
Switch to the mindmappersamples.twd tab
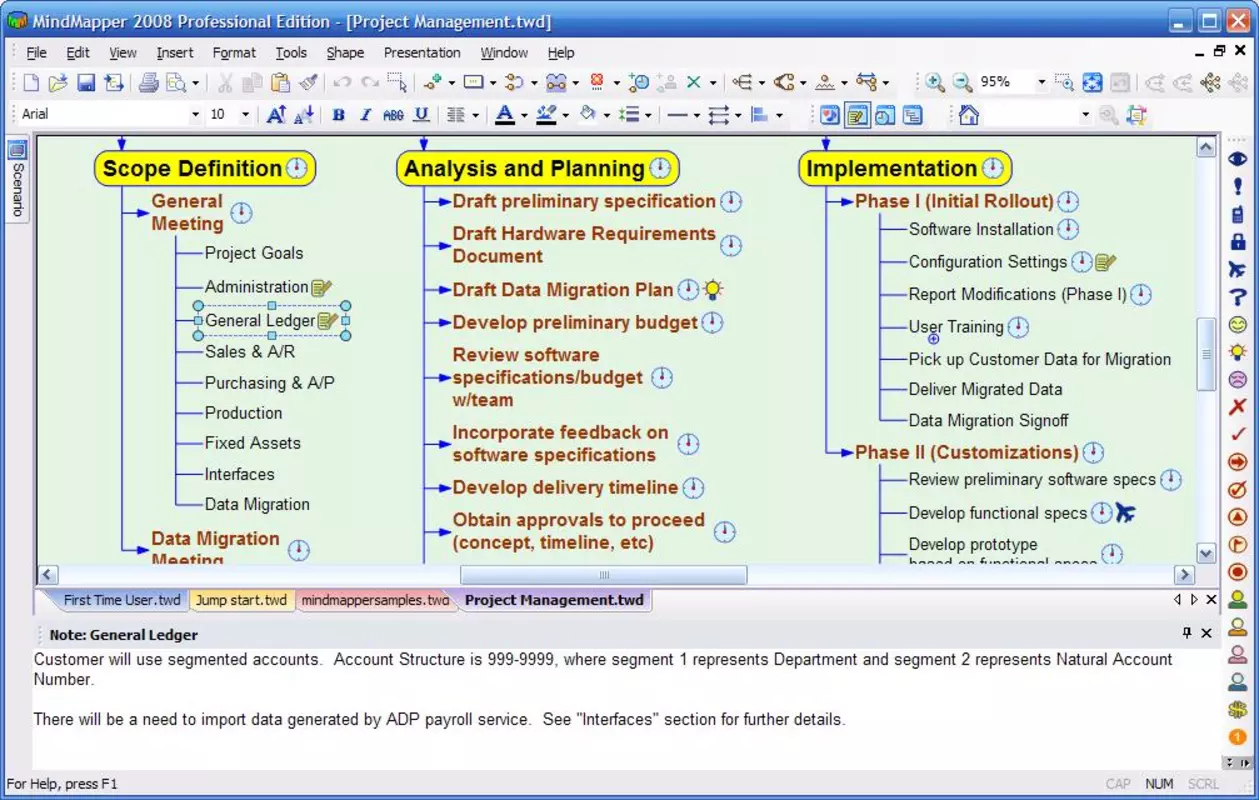pyautogui.click(x=375, y=600)
